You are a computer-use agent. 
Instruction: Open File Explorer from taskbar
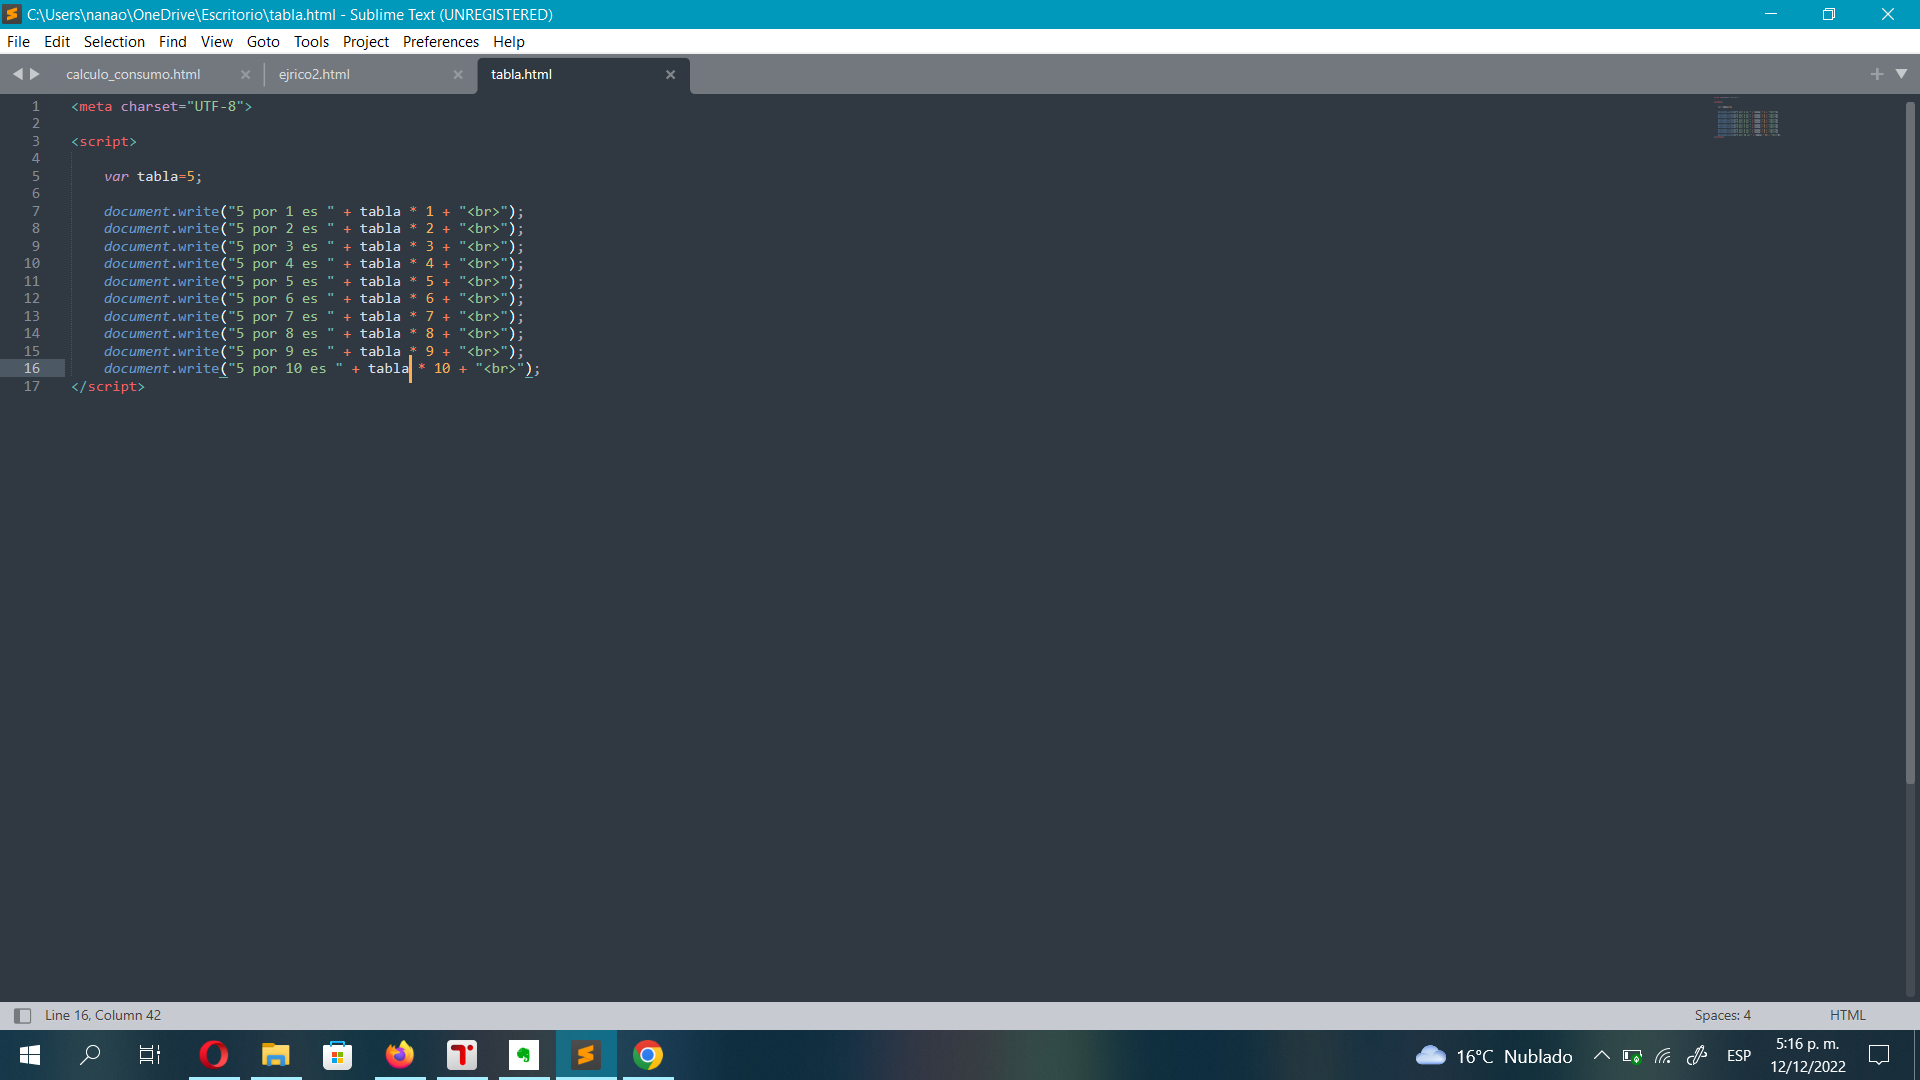point(276,1055)
